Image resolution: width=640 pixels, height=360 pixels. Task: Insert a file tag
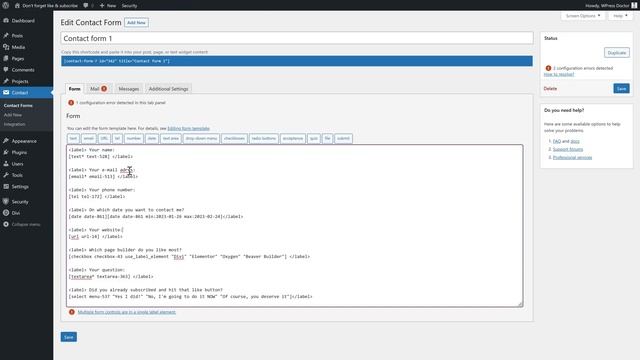(327, 139)
